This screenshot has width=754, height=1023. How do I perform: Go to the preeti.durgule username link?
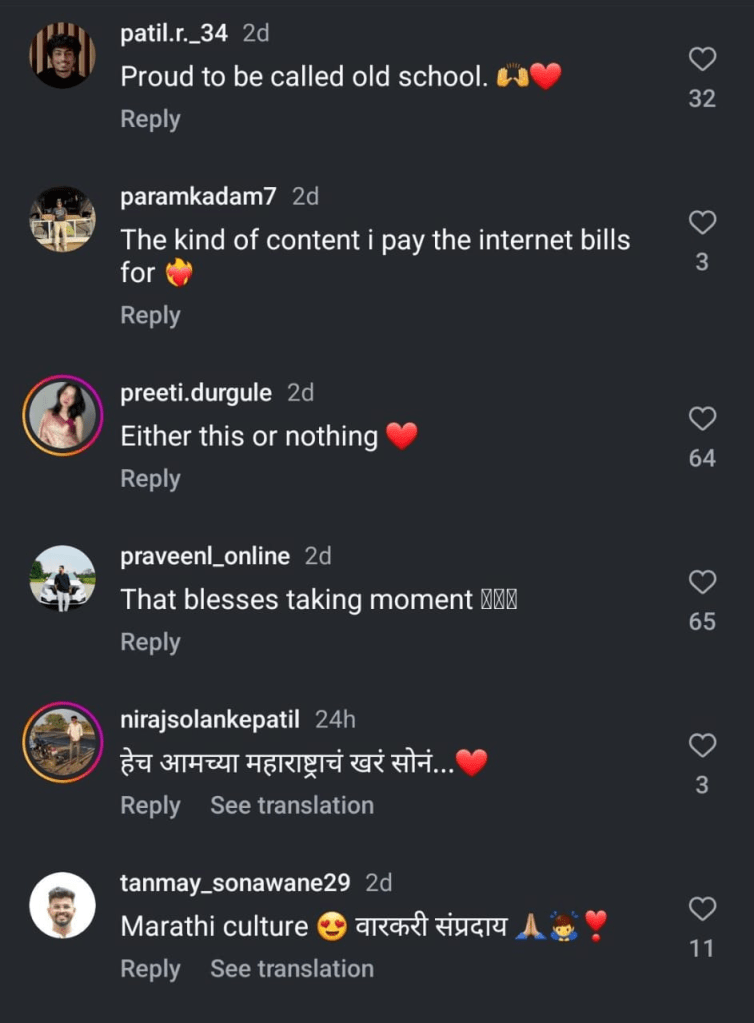point(196,393)
